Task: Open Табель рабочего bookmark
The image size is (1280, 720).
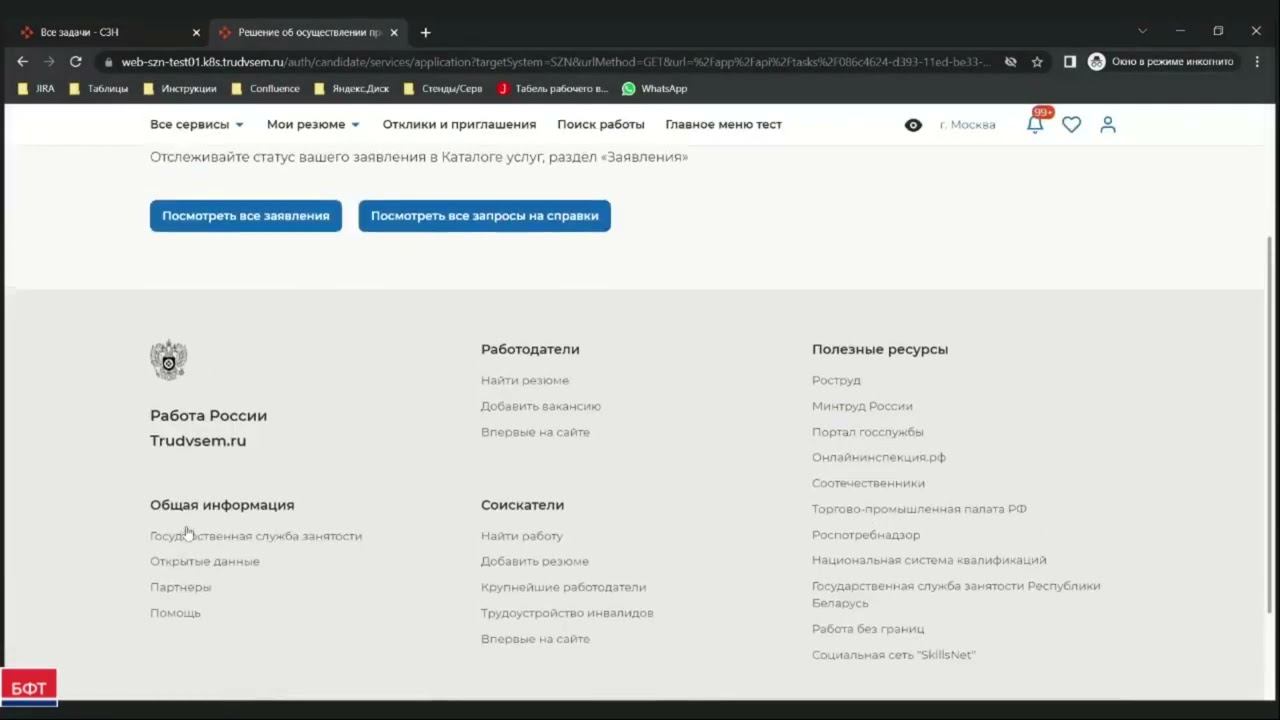Action: [552, 88]
